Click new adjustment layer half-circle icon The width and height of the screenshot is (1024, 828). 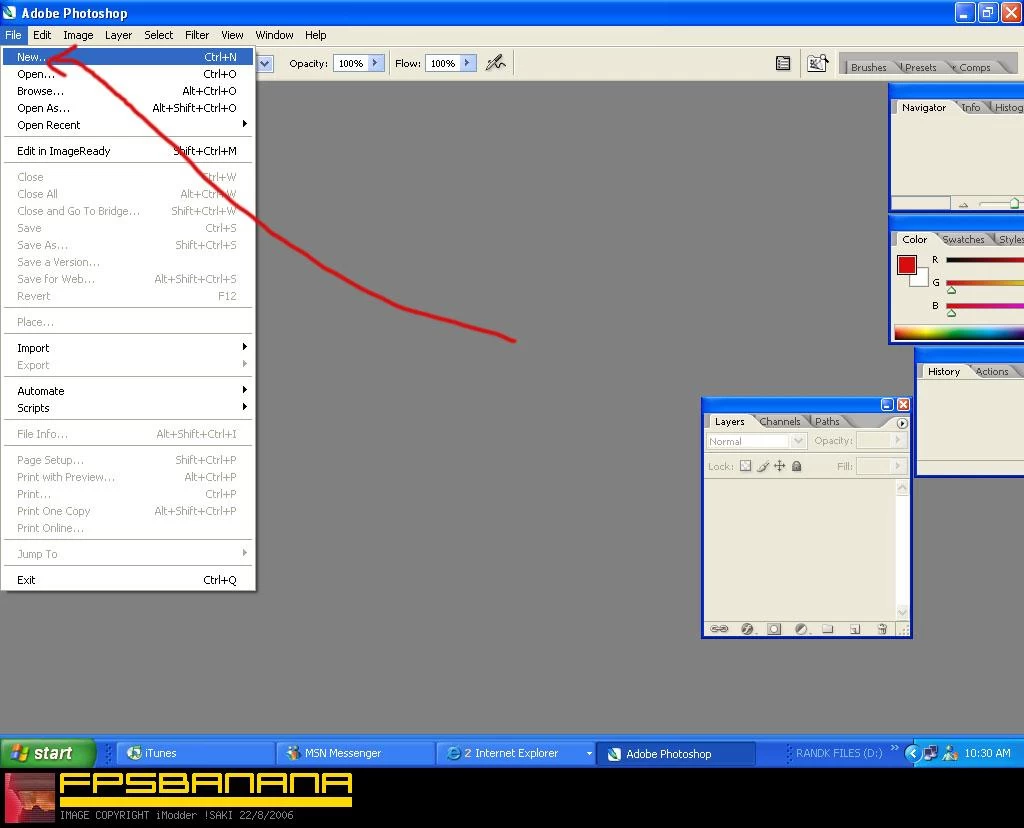(802, 629)
